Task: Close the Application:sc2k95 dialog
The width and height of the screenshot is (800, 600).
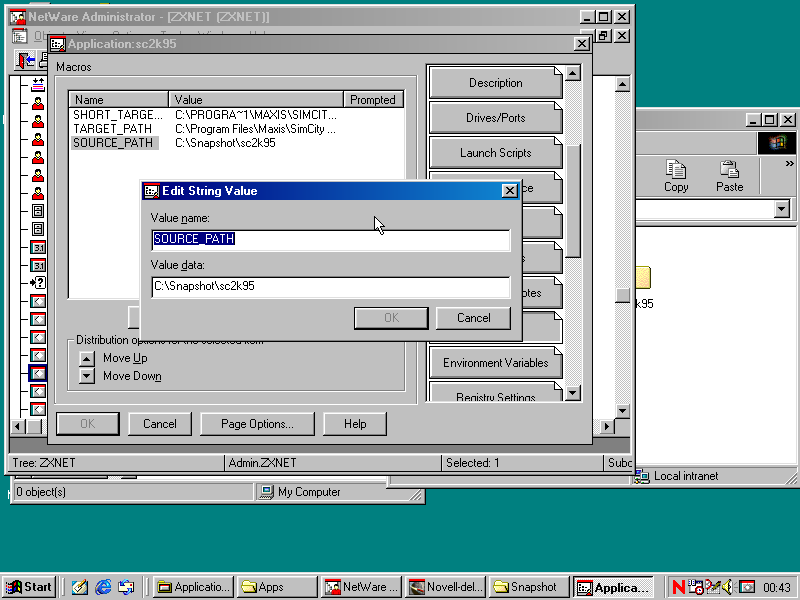Action: click(x=581, y=44)
